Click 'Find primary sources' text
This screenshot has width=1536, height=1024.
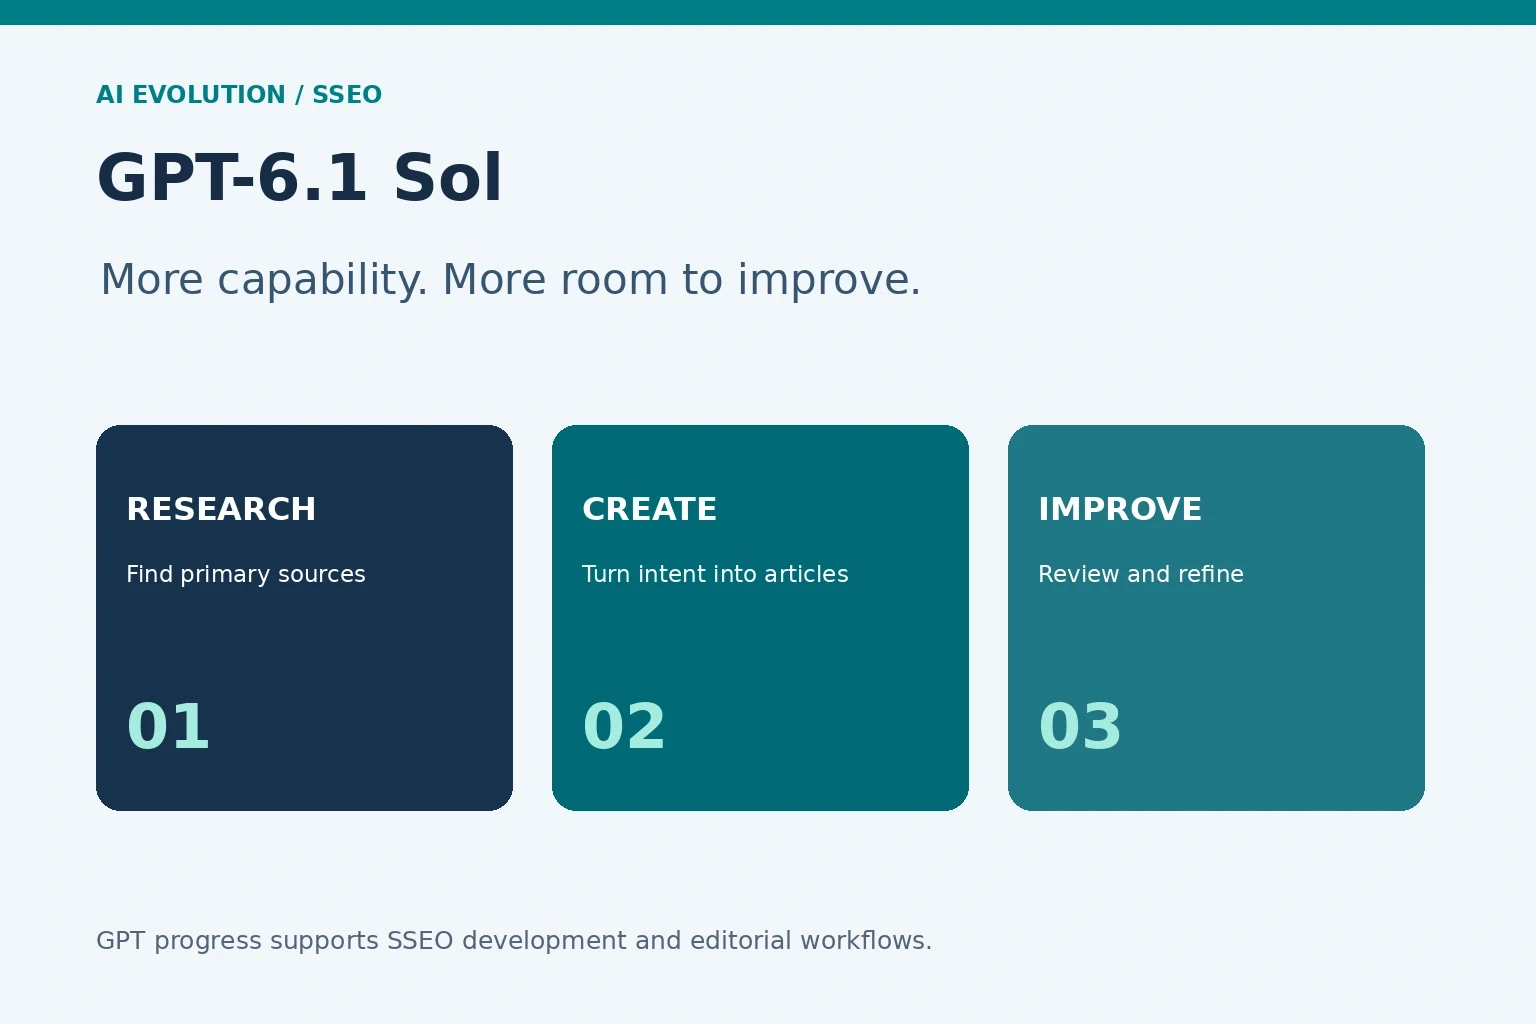(246, 574)
